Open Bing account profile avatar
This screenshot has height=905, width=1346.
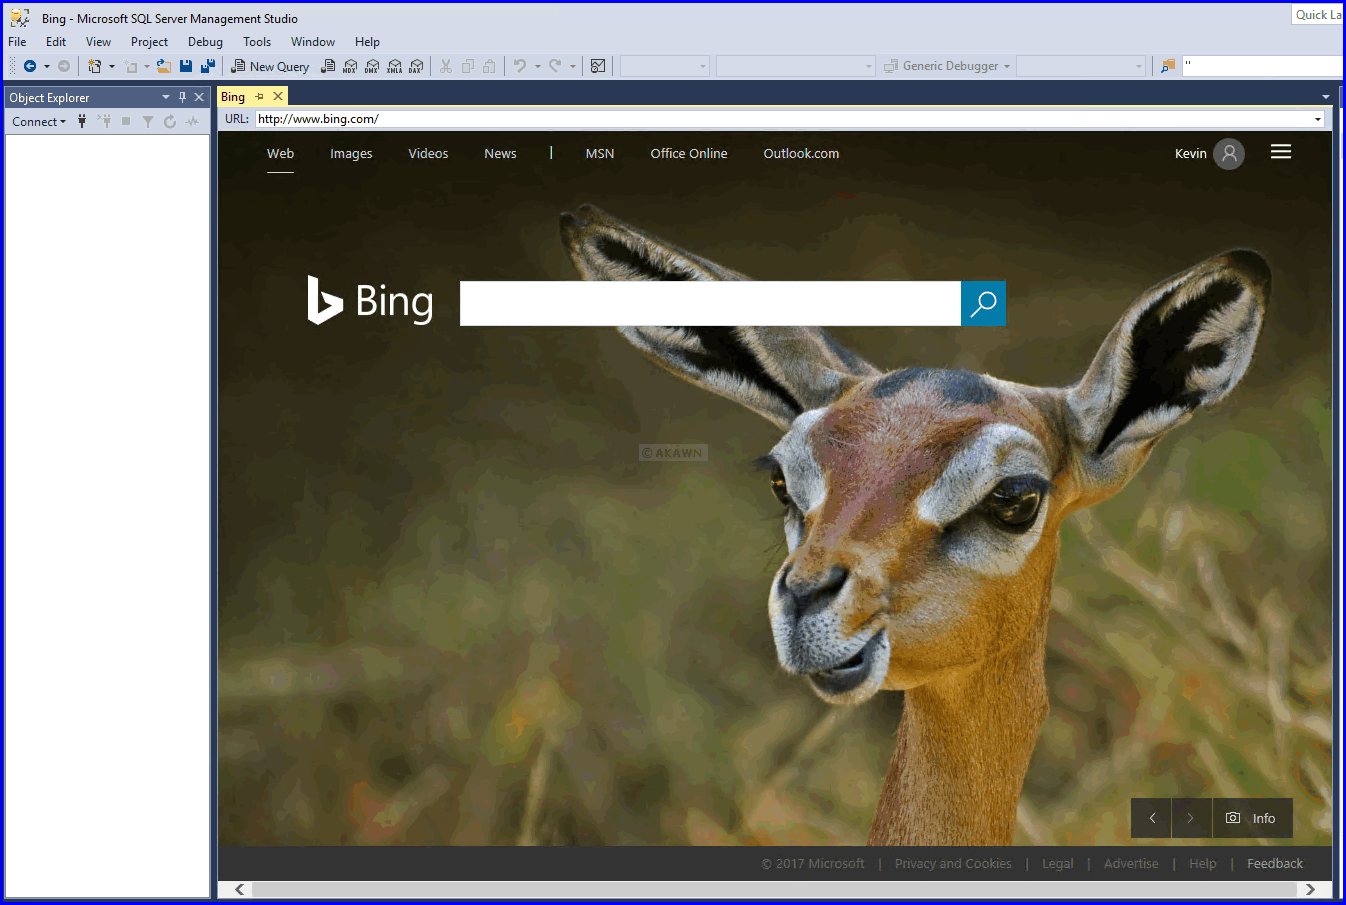point(1229,154)
